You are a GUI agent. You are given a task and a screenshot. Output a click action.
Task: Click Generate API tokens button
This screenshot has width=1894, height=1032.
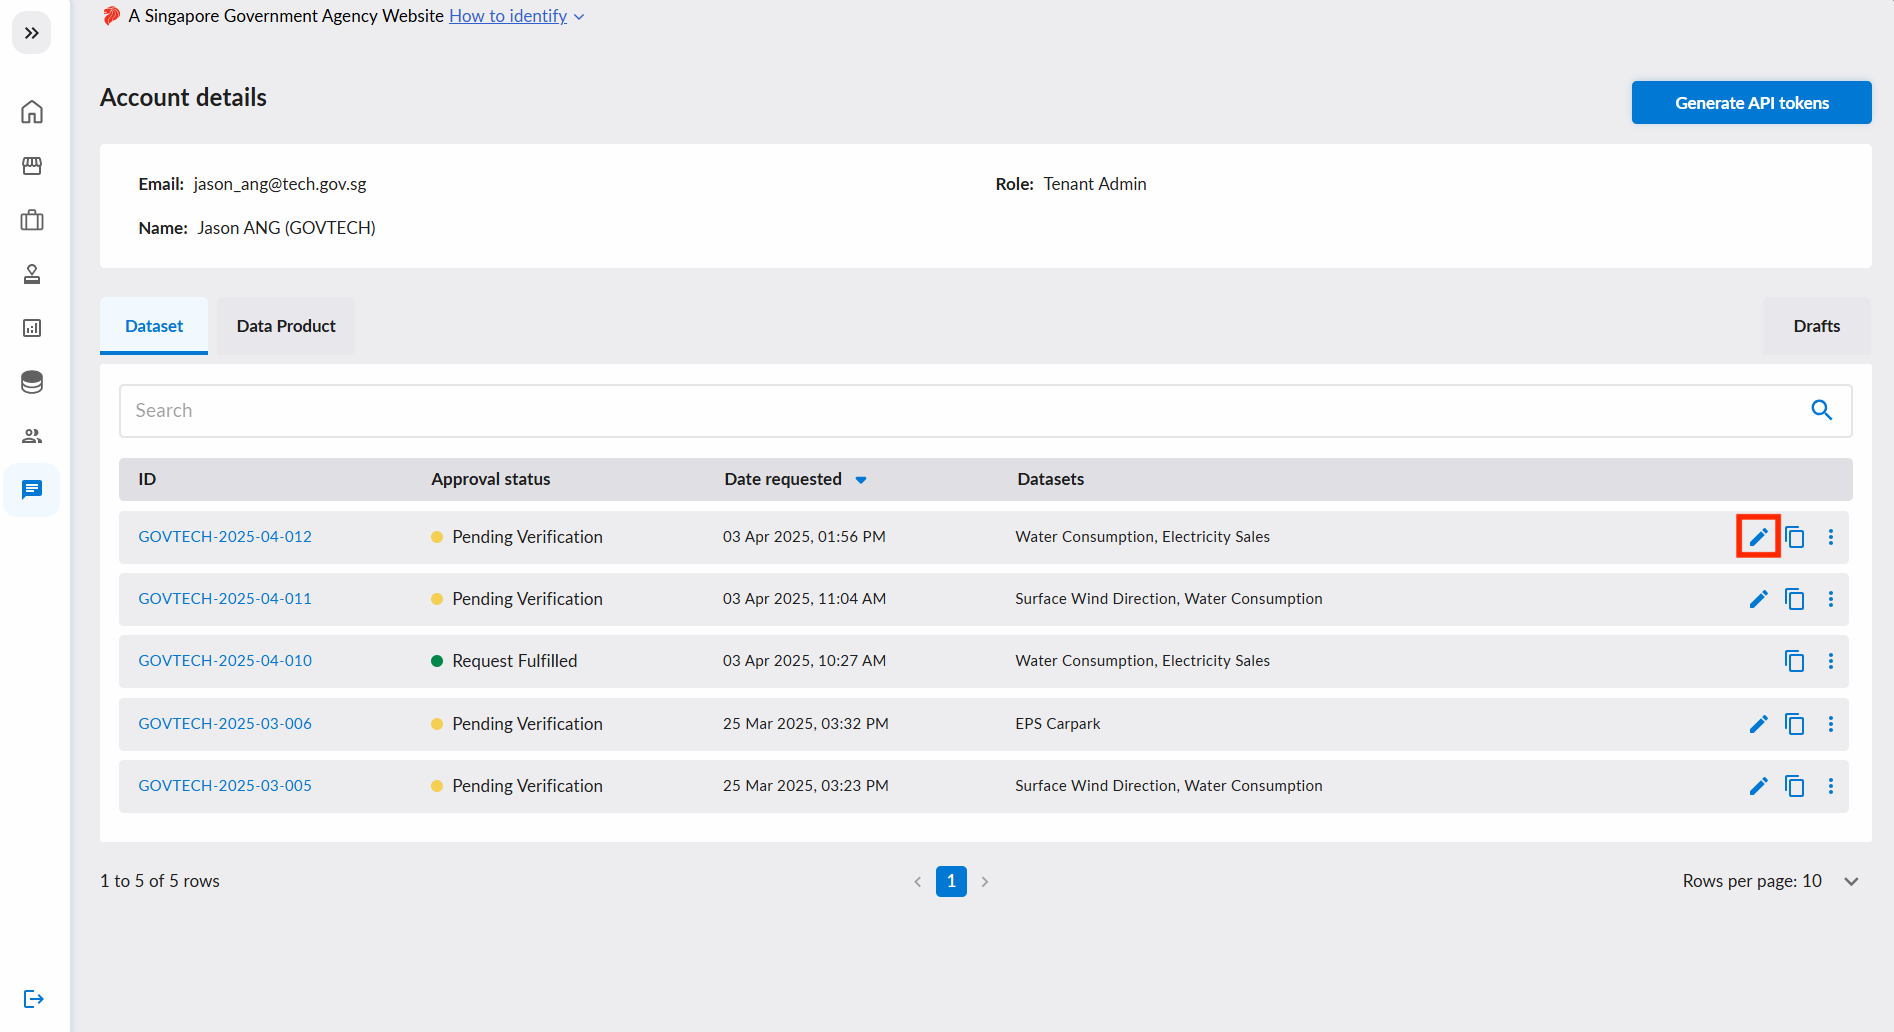click(x=1751, y=103)
